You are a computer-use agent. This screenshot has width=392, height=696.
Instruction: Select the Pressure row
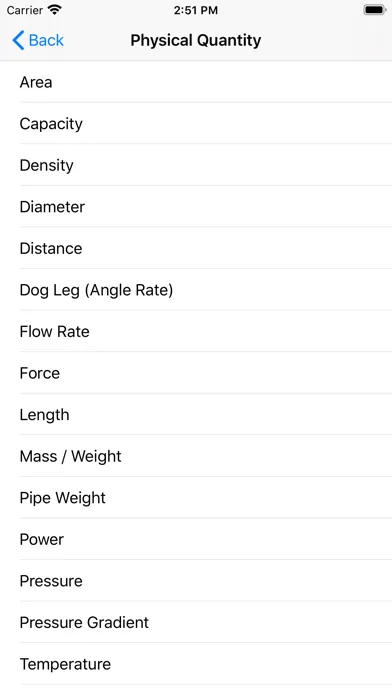(196, 581)
